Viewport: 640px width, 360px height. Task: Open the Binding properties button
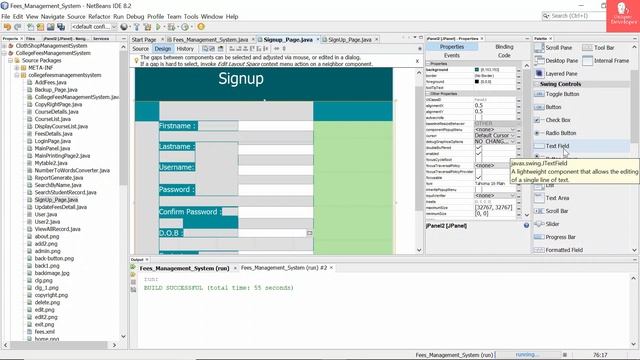click(x=504, y=47)
